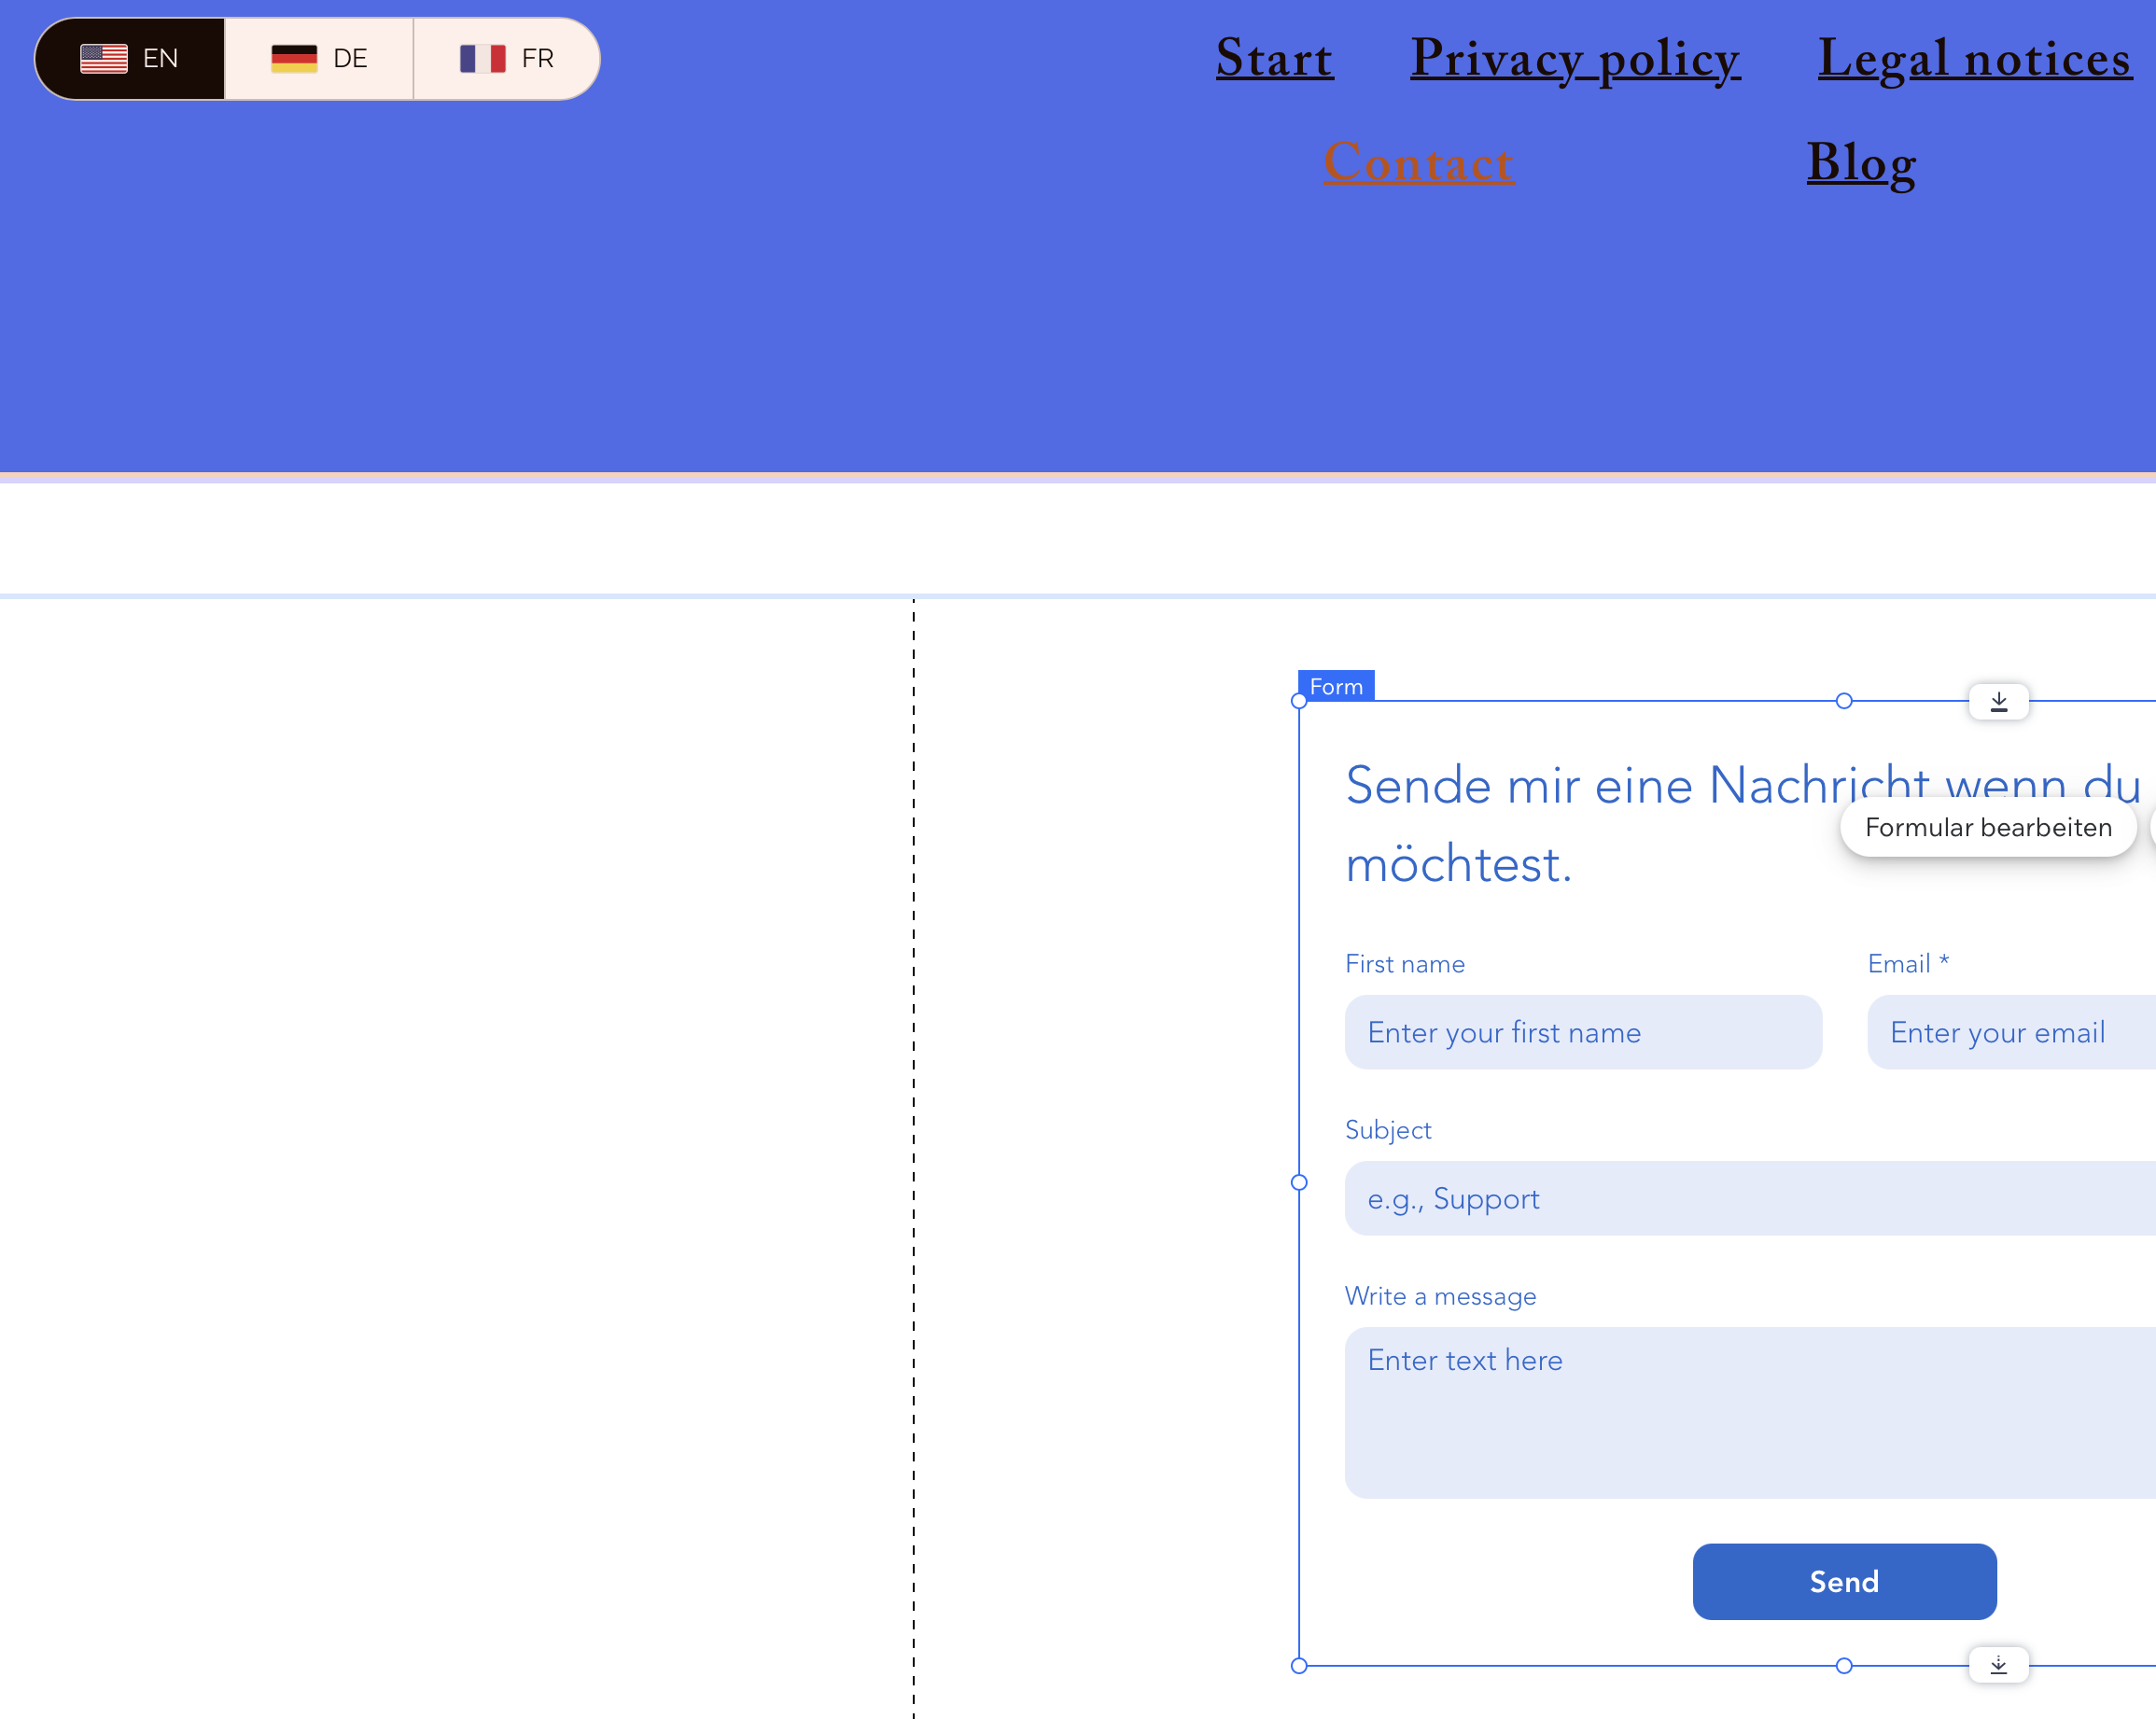Screen dimensions: 2156x1719
Task: Click the top-center resize handle of form
Action: 1844,701
